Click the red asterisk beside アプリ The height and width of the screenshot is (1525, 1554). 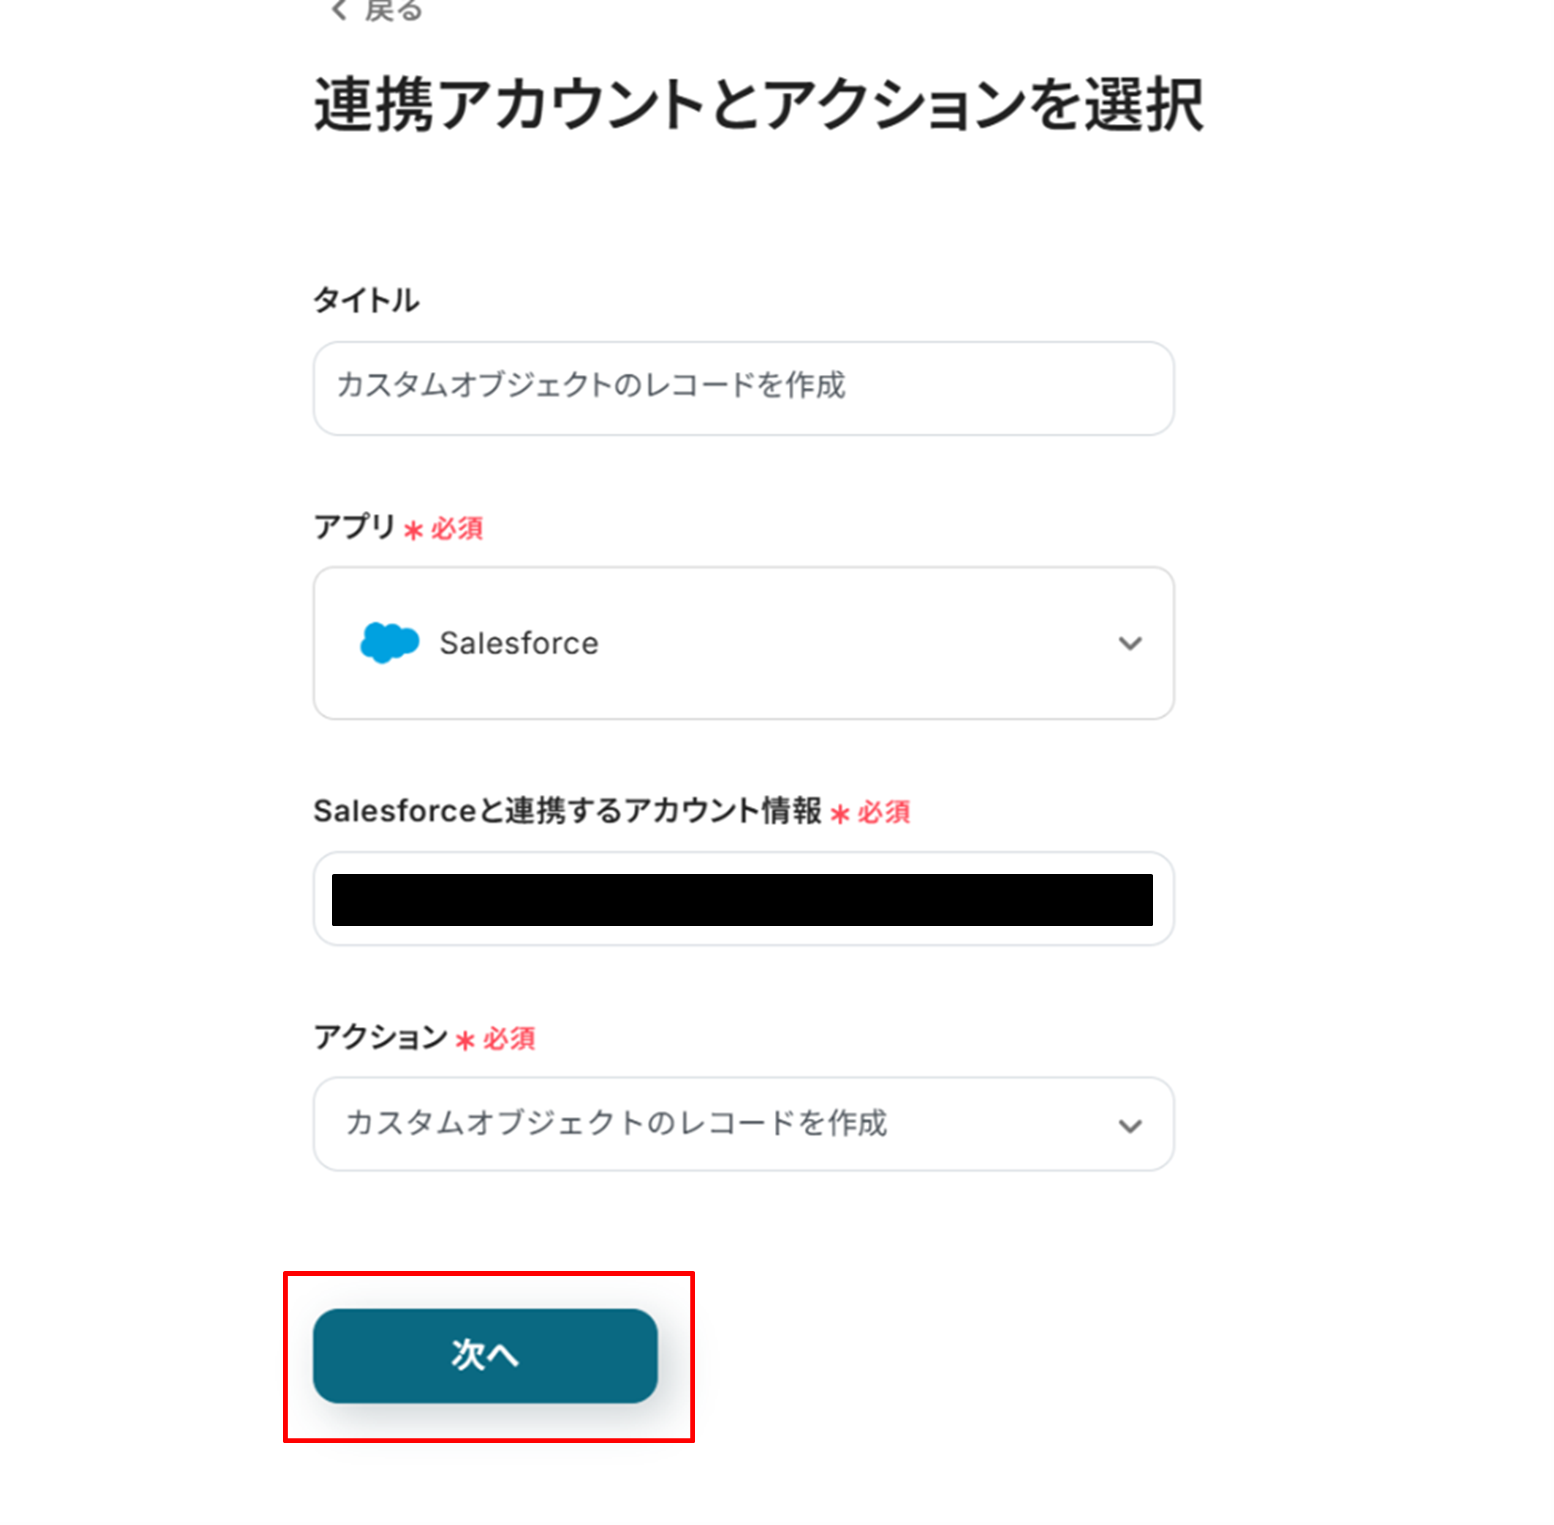pyautogui.click(x=413, y=530)
